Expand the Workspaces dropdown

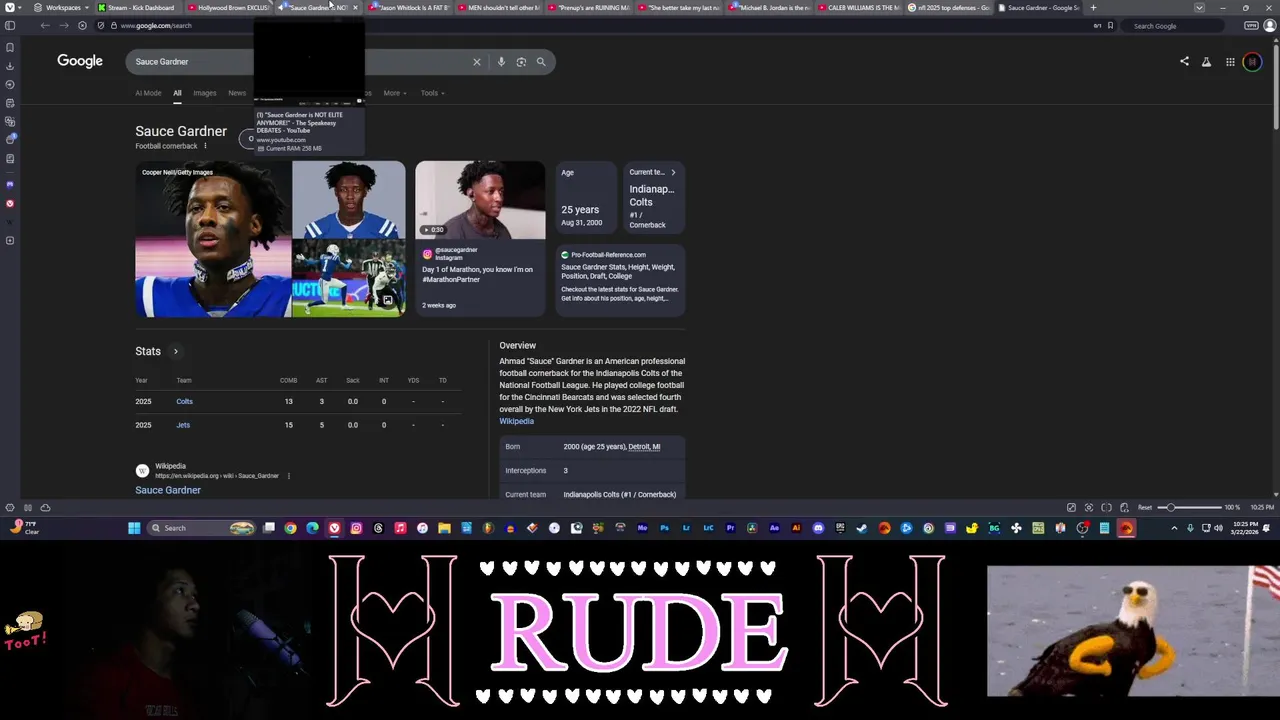tap(62, 7)
